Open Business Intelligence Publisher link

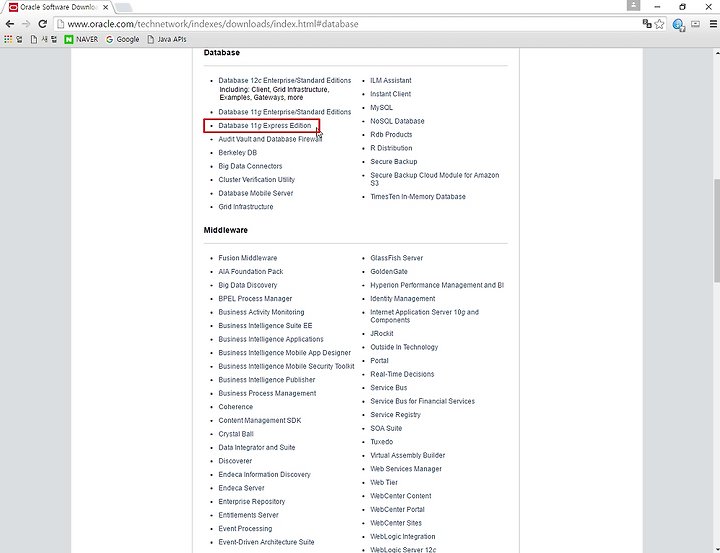coord(267,380)
